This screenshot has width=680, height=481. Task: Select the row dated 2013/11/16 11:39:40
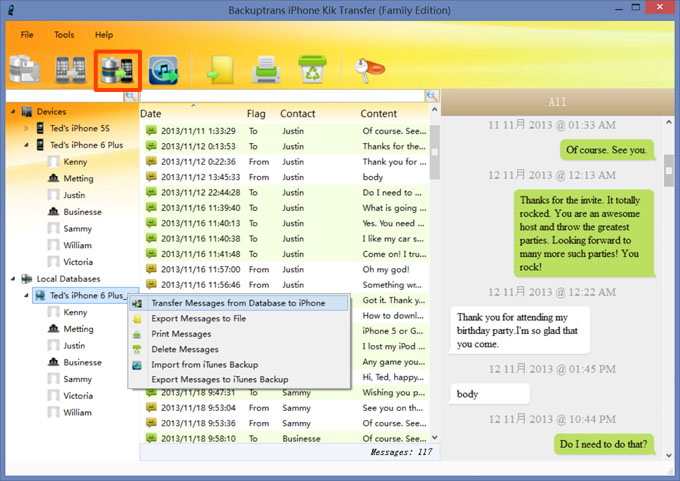pyautogui.click(x=286, y=208)
